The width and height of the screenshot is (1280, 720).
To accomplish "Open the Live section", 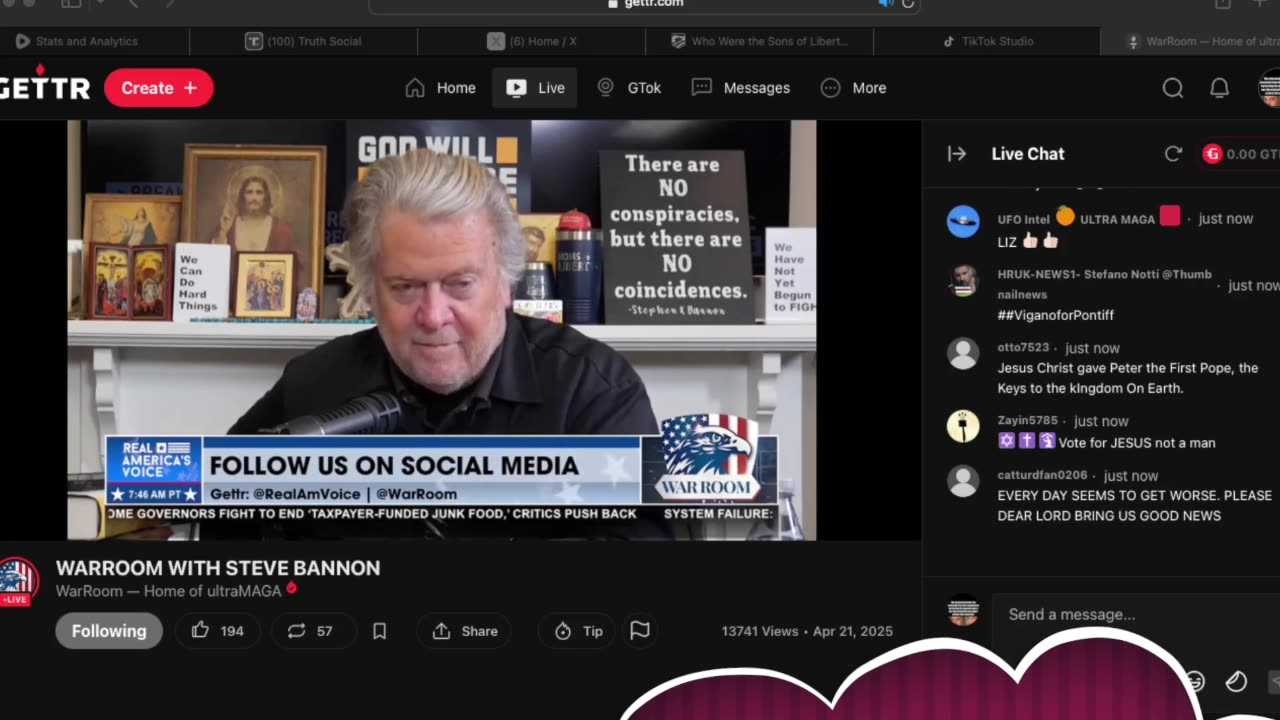I will click(x=535, y=88).
